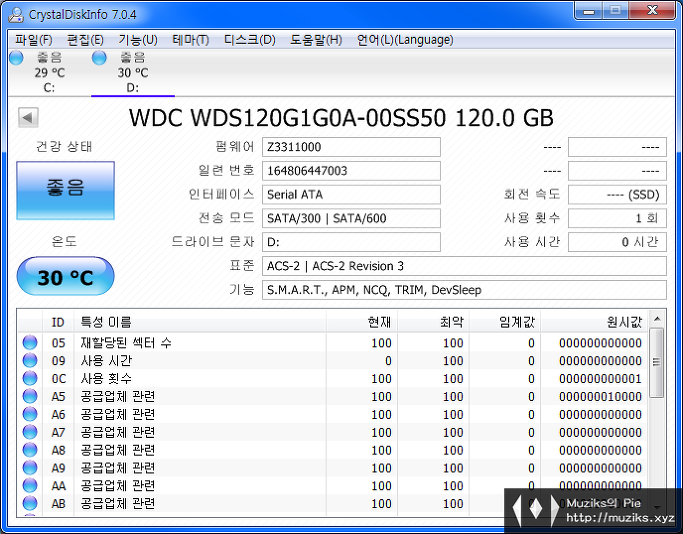Open the 테마(T) menu

tap(190, 40)
